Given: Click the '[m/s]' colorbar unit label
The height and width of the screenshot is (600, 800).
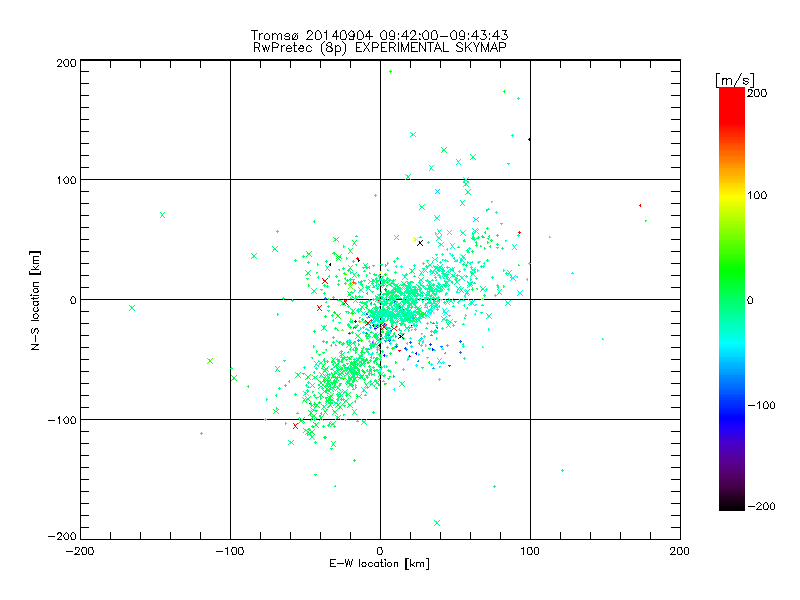Looking at the screenshot, I should [735, 80].
